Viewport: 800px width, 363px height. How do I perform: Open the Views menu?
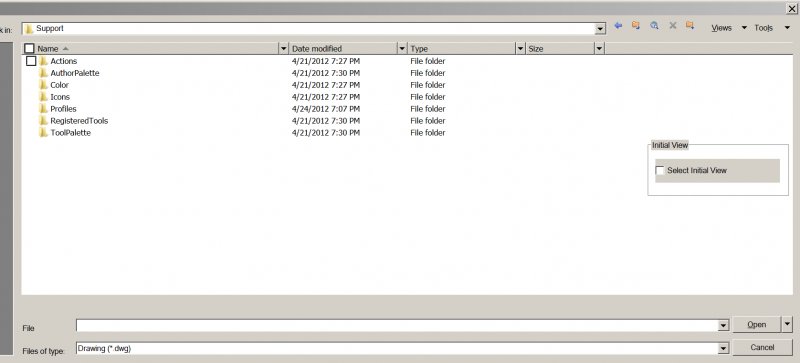coord(729,28)
